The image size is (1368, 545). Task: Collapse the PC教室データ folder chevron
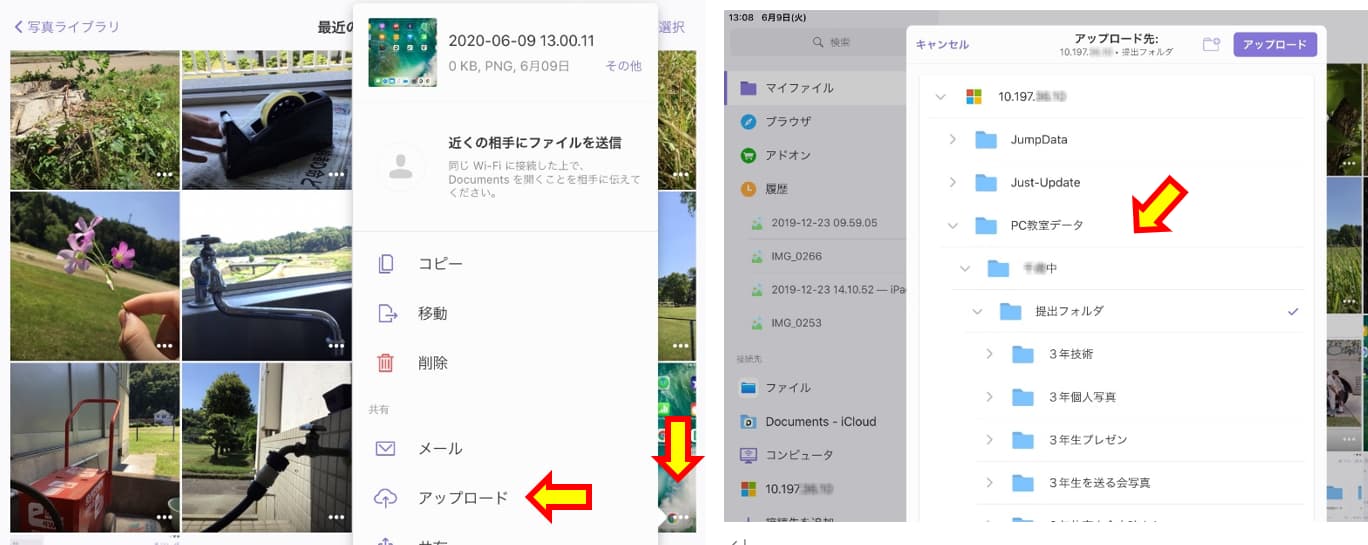pos(953,225)
